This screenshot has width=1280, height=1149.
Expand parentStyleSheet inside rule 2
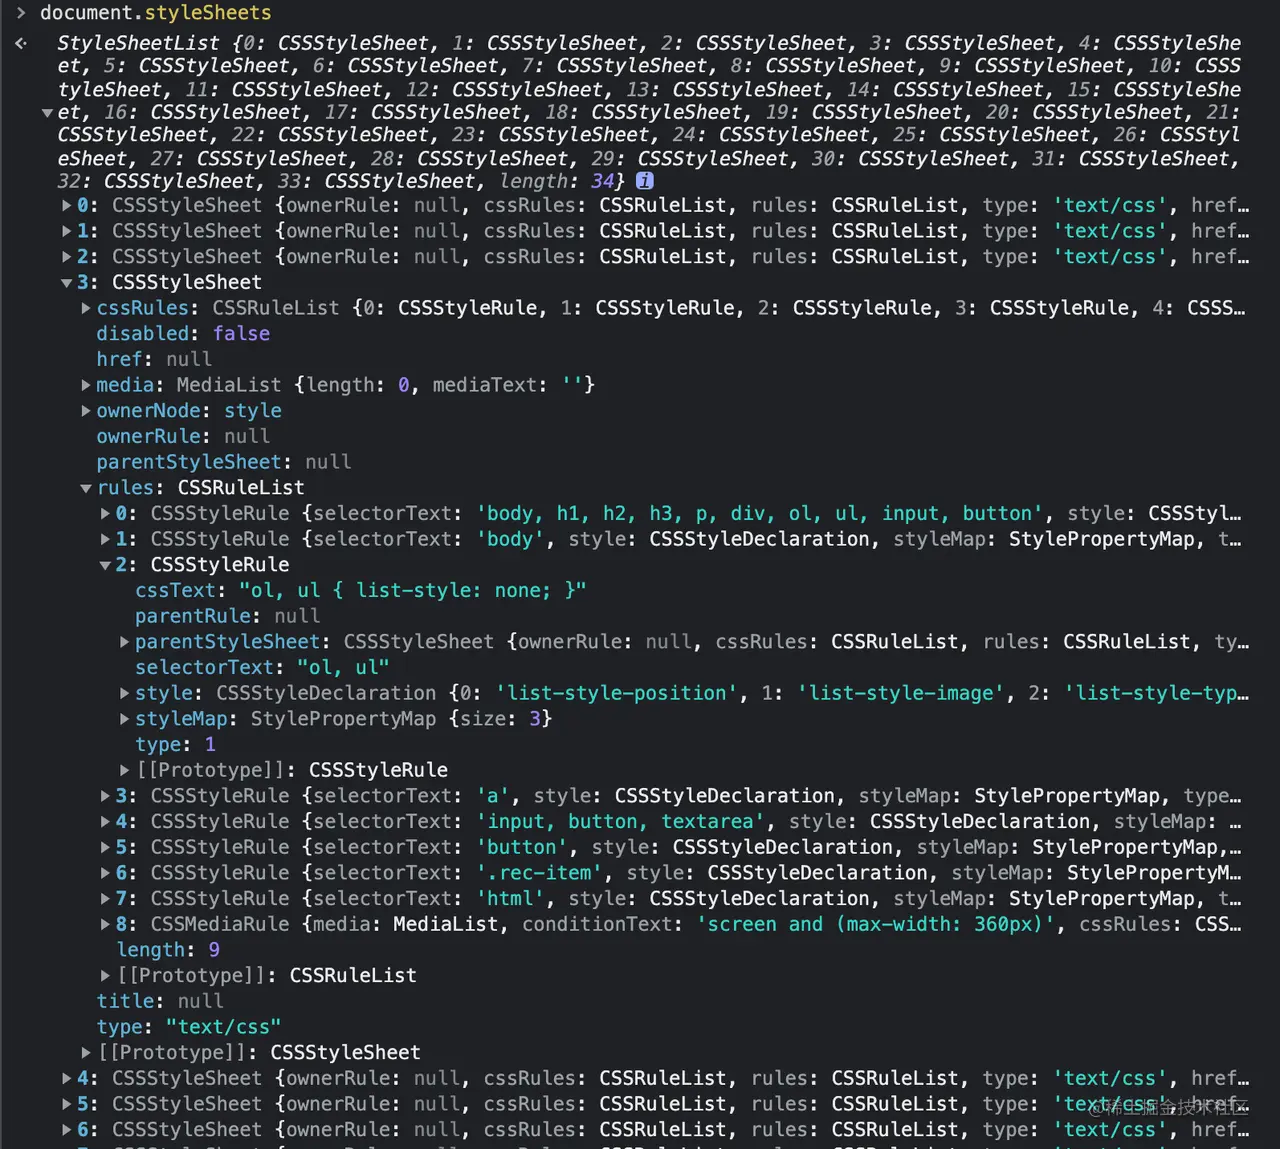click(125, 642)
